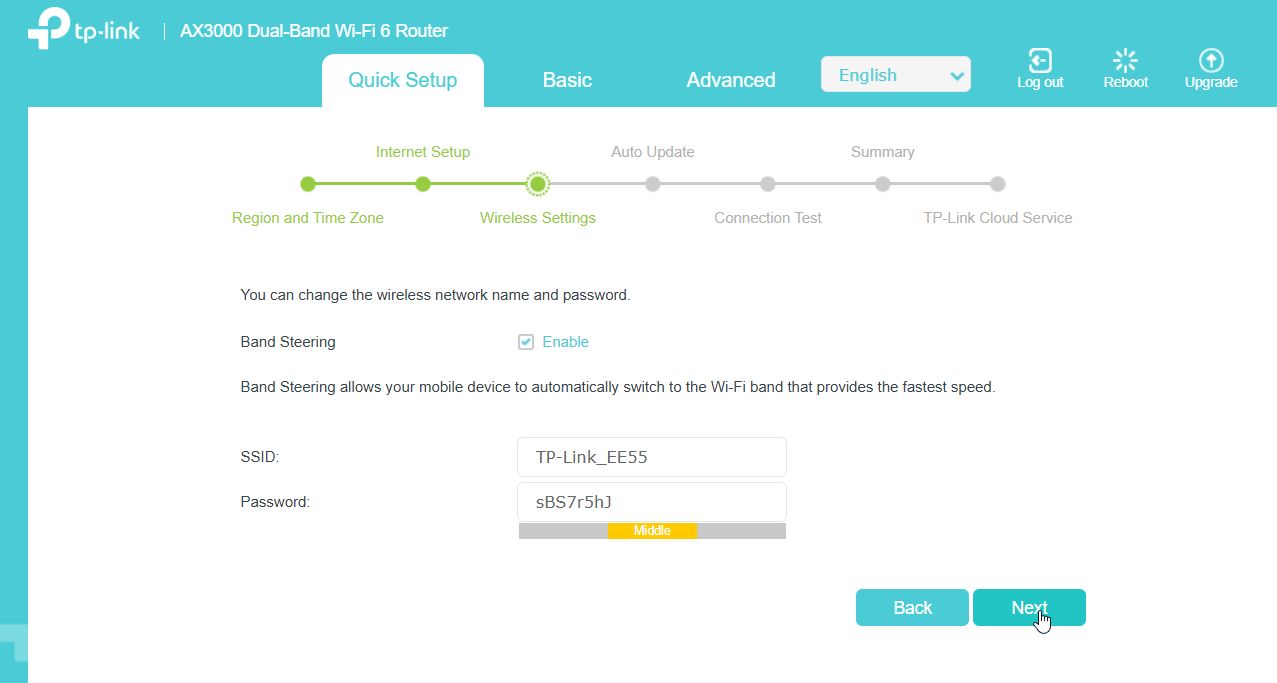The width and height of the screenshot is (1277, 683).
Task: Click the TP-Link Cloud Service step dot
Action: (x=997, y=184)
